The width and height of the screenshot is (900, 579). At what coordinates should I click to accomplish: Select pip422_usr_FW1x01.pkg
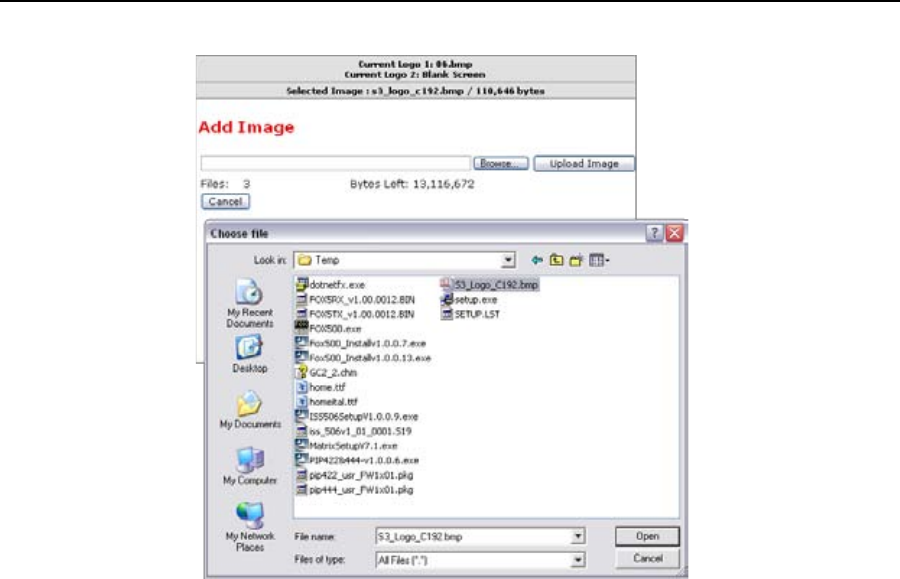(355, 475)
